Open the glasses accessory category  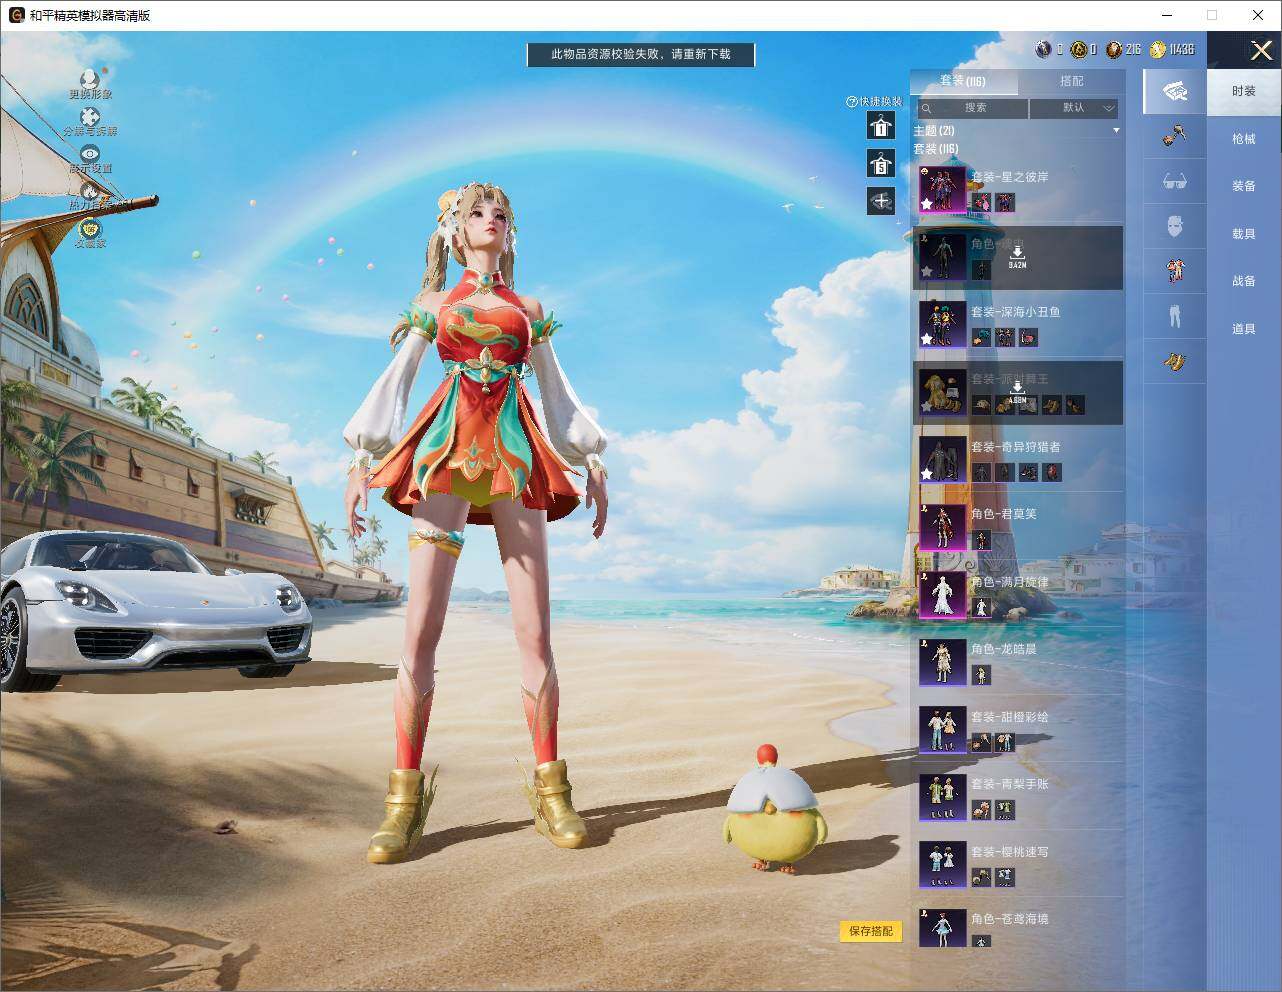(x=1175, y=182)
